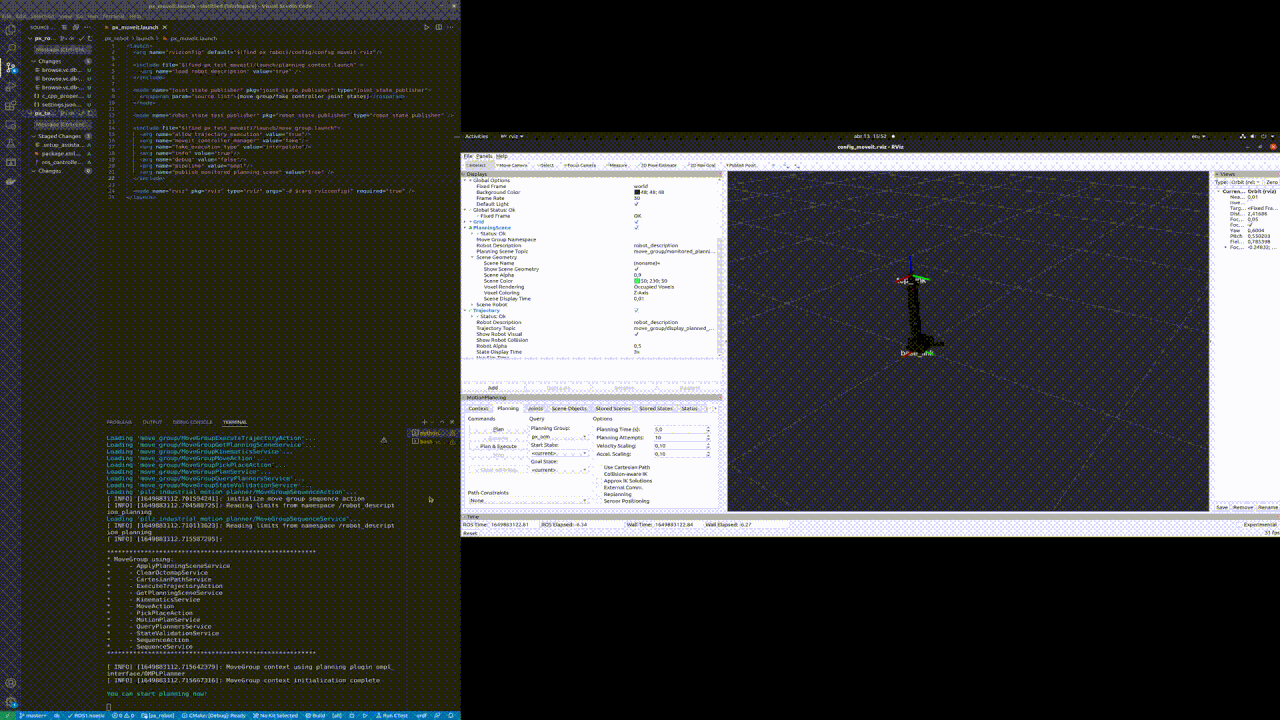This screenshot has height=720, width=1280.
Task: Open the Views Type Orbit dropdown
Action: [1247, 183]
